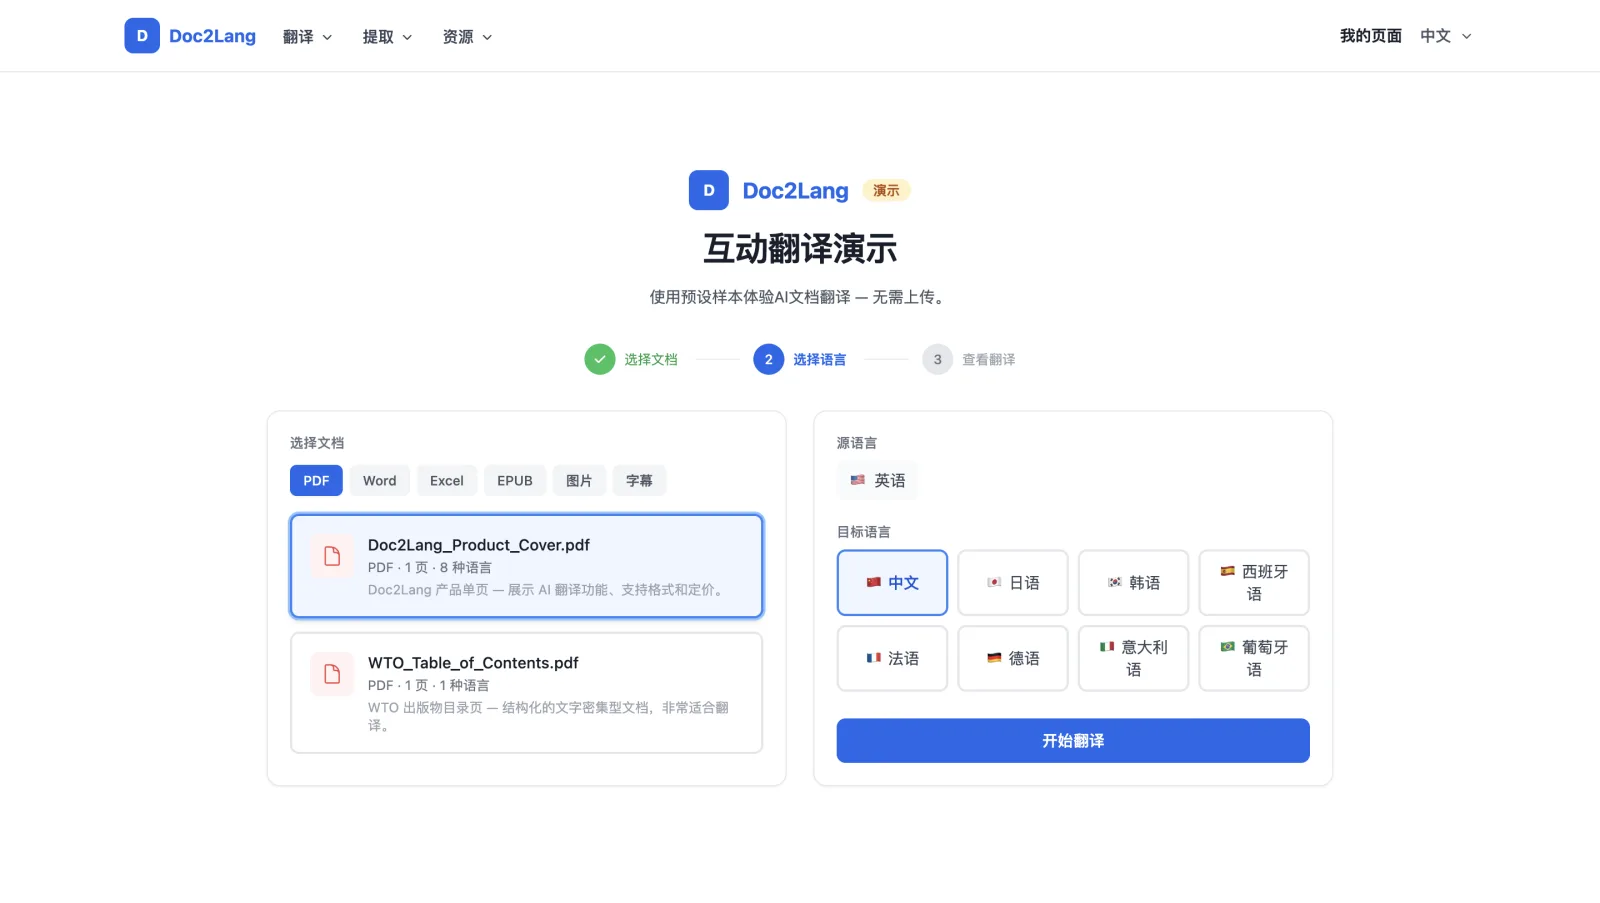1600x903 pixels.
Task: Click the 演示 badge
Action: click(x=886, y=190)
